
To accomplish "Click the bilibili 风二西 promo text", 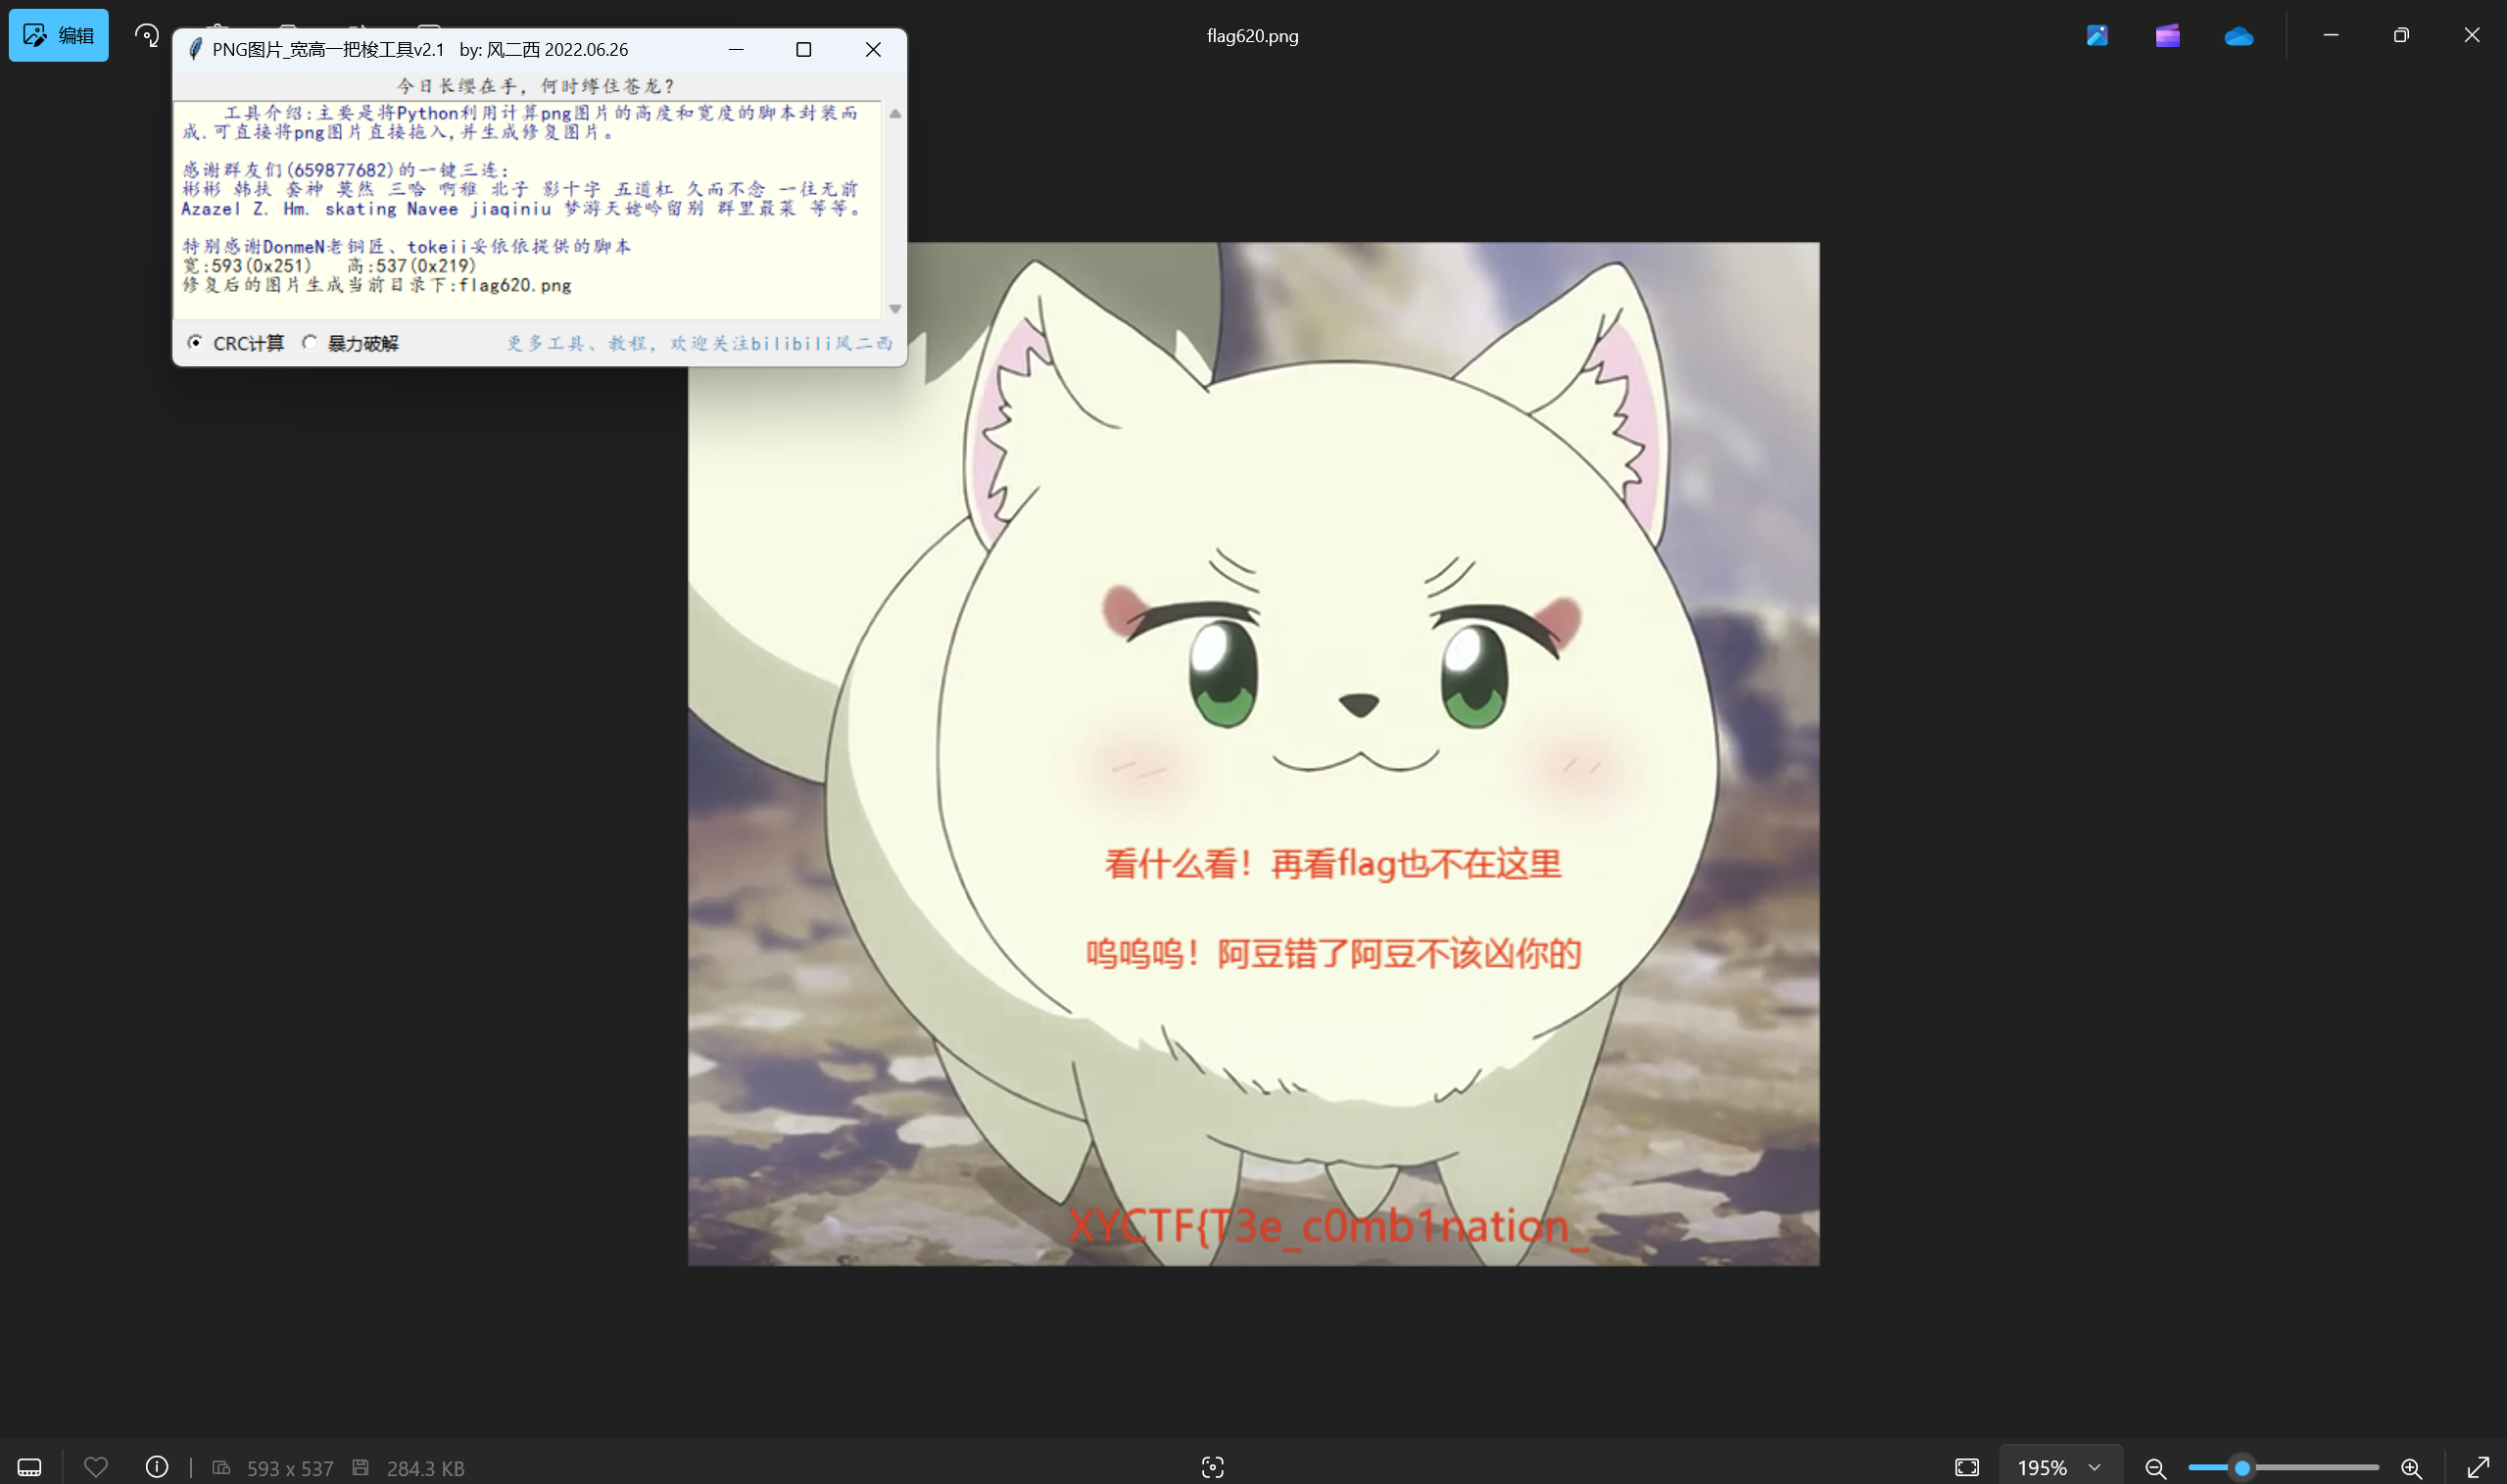I will coord(699,343).
